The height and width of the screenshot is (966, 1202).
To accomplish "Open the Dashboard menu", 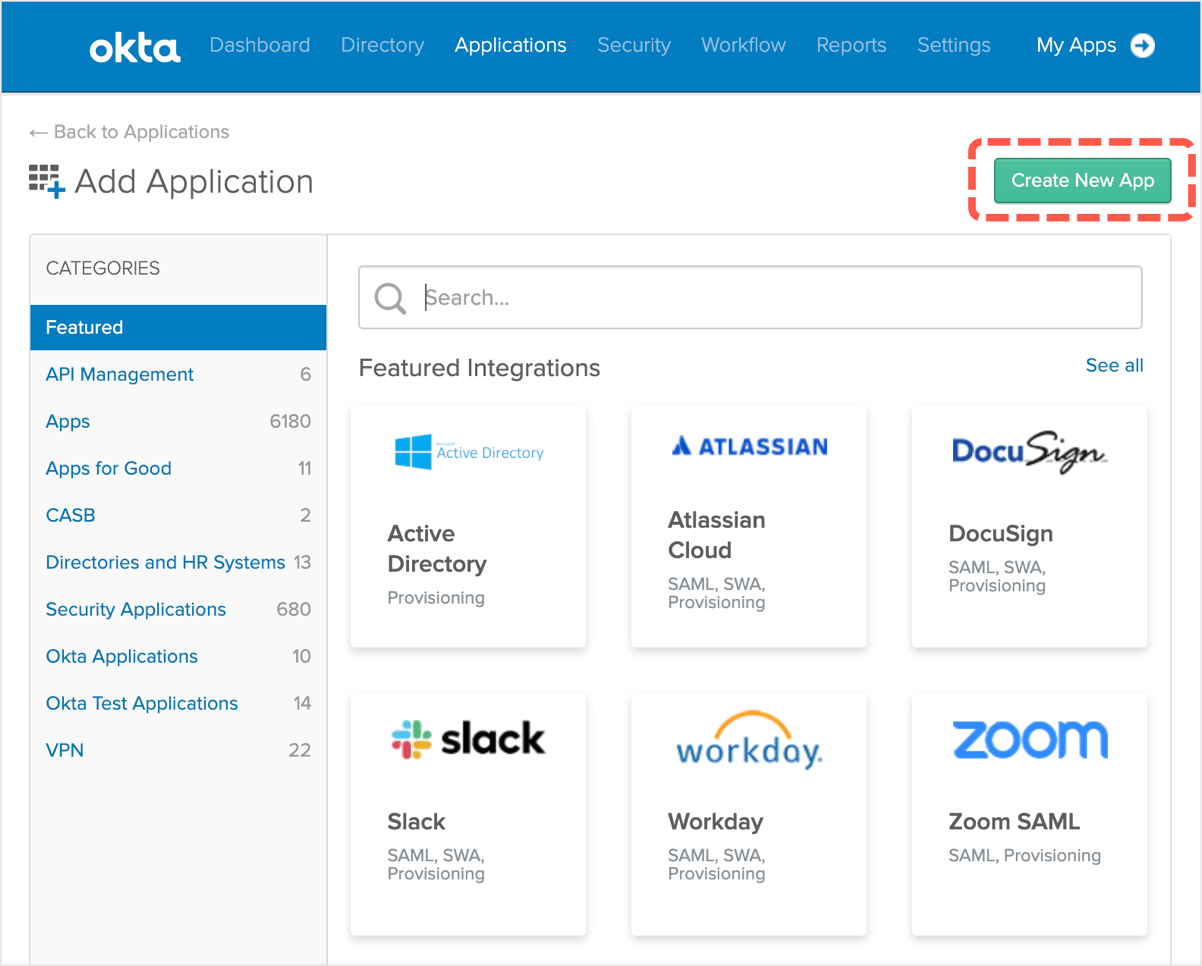I will tap(260, 45).
